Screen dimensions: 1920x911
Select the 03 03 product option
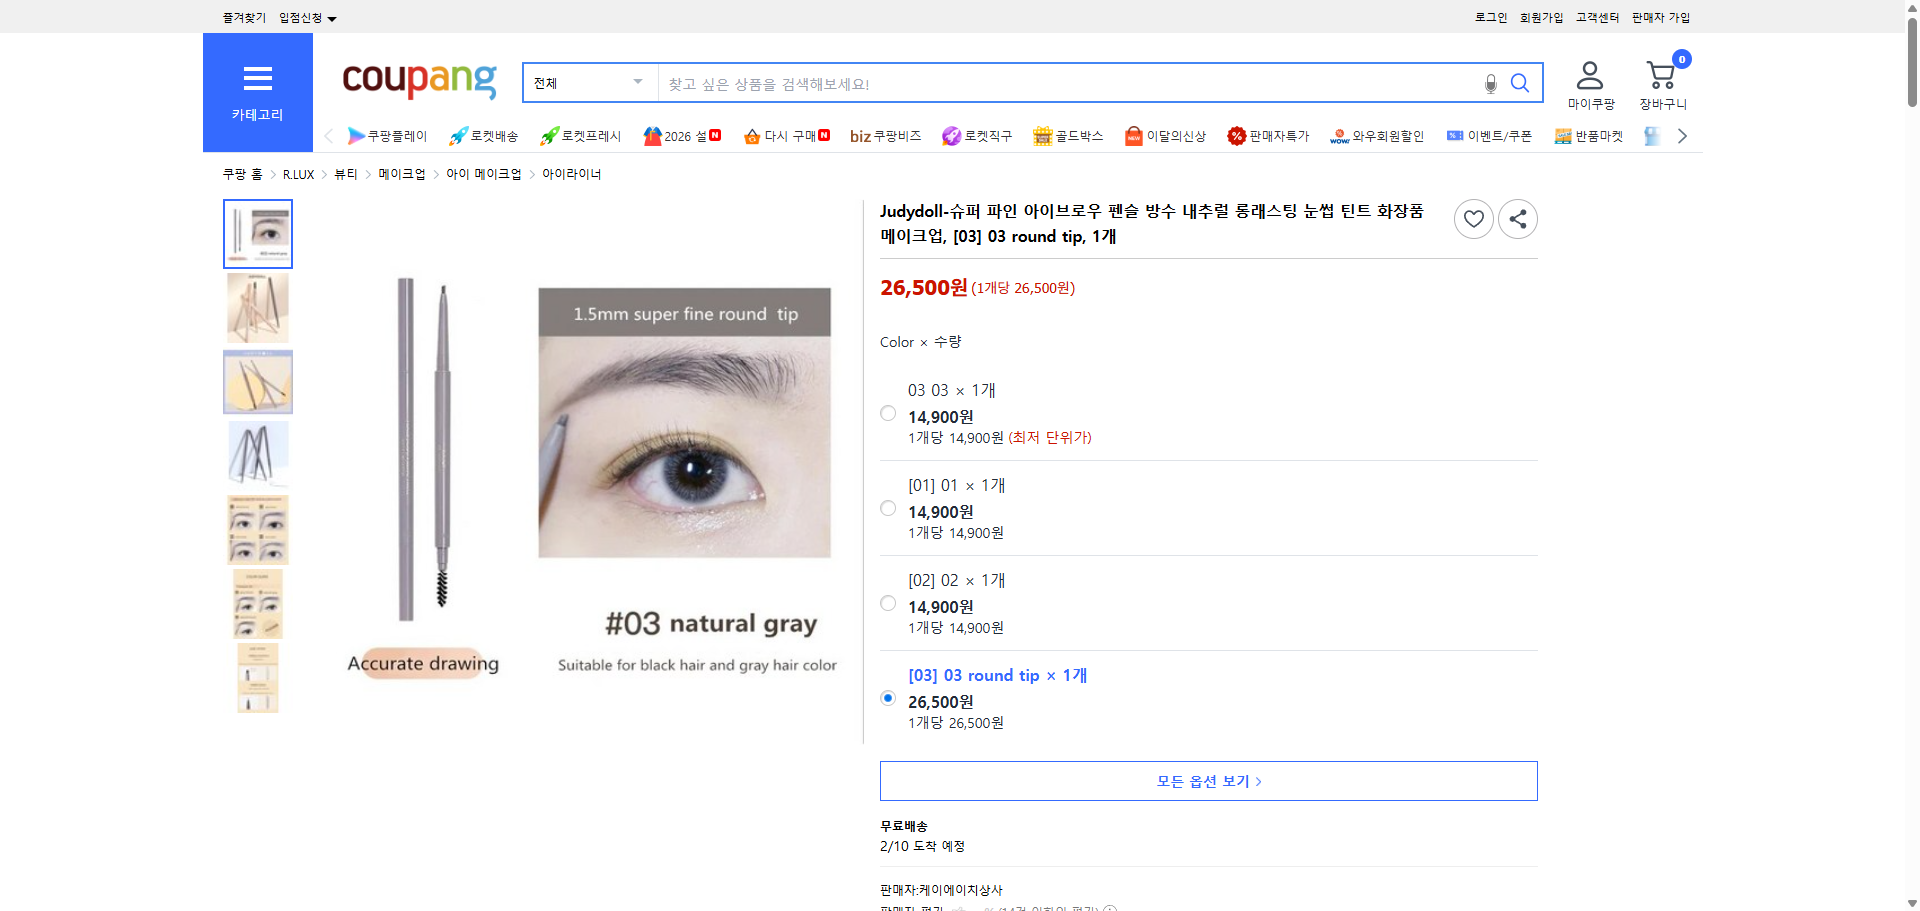pyautogui.click(x=887, y=413)
